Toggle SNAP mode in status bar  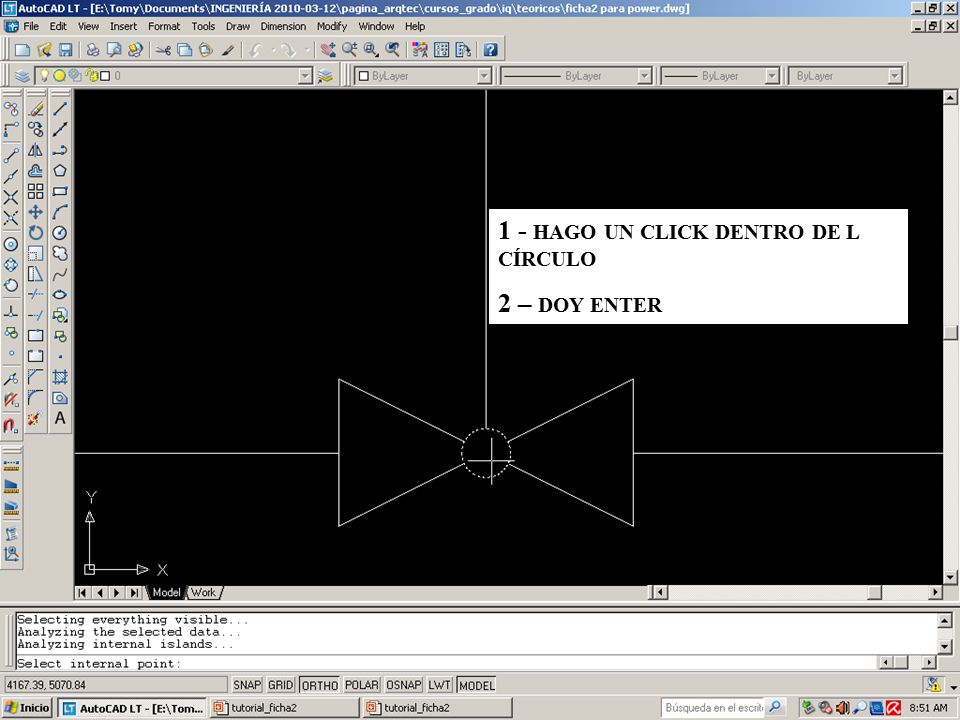point(247,685)
